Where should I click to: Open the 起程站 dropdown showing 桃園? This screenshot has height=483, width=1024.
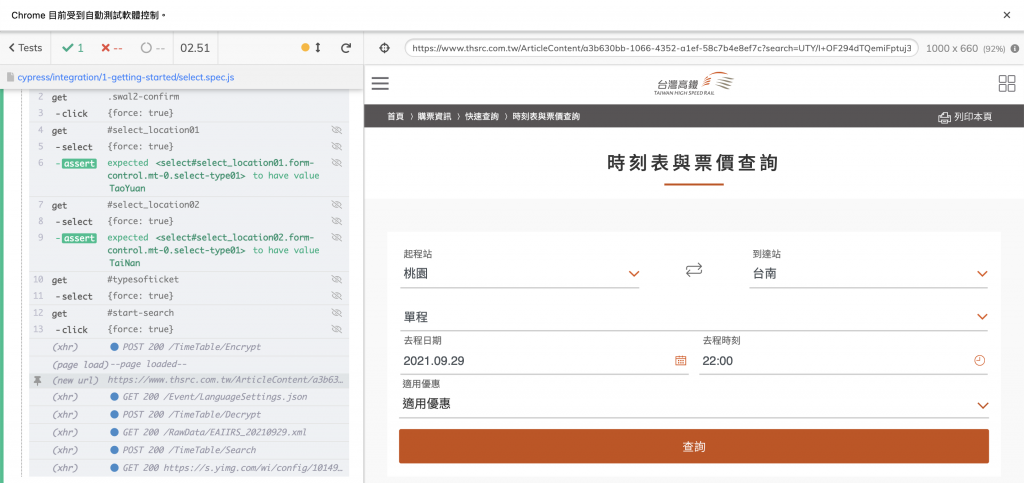tap(520, 273)
